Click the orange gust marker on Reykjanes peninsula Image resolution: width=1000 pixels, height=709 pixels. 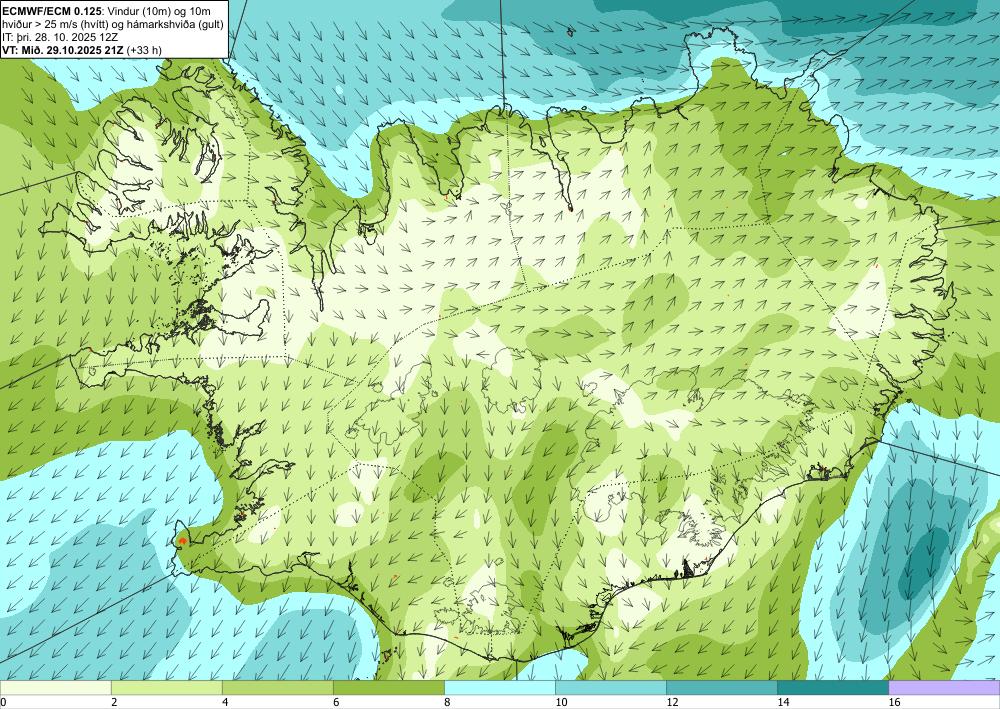click(182, 541)
